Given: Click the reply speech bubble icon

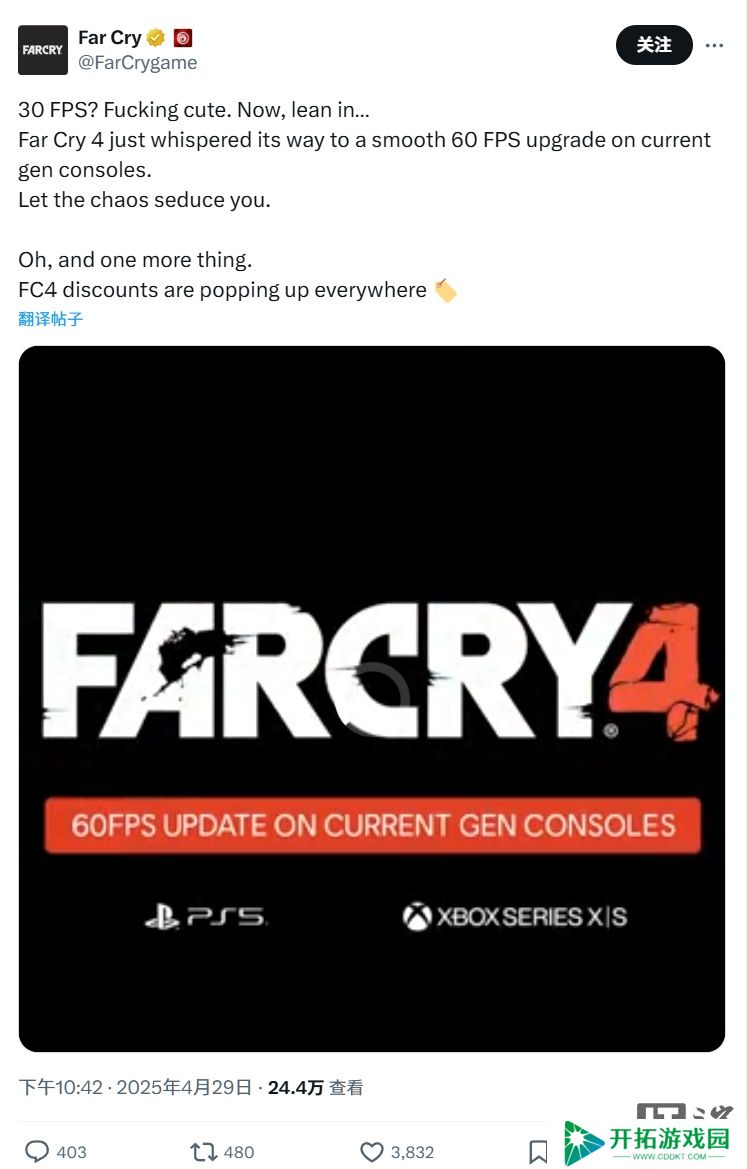Looking at the screenshot, I should point(37,1151).
